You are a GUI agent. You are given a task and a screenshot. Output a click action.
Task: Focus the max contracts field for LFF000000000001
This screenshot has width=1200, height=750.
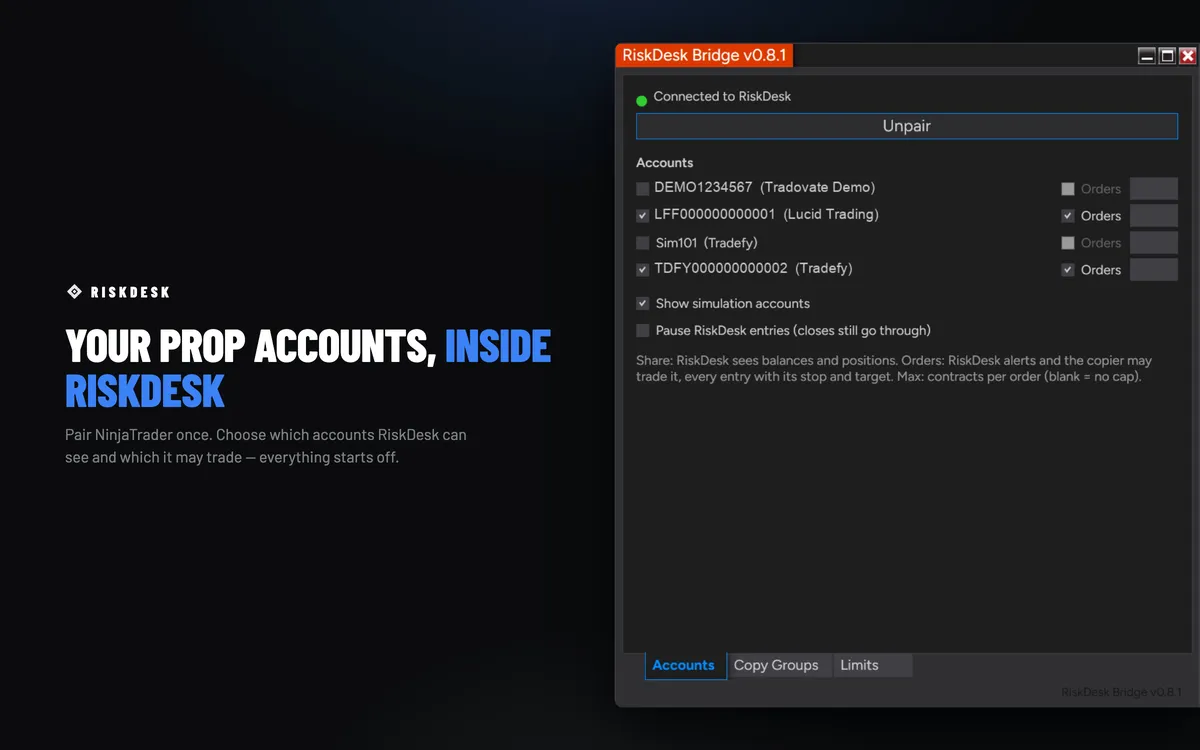tap(1154, 216)
